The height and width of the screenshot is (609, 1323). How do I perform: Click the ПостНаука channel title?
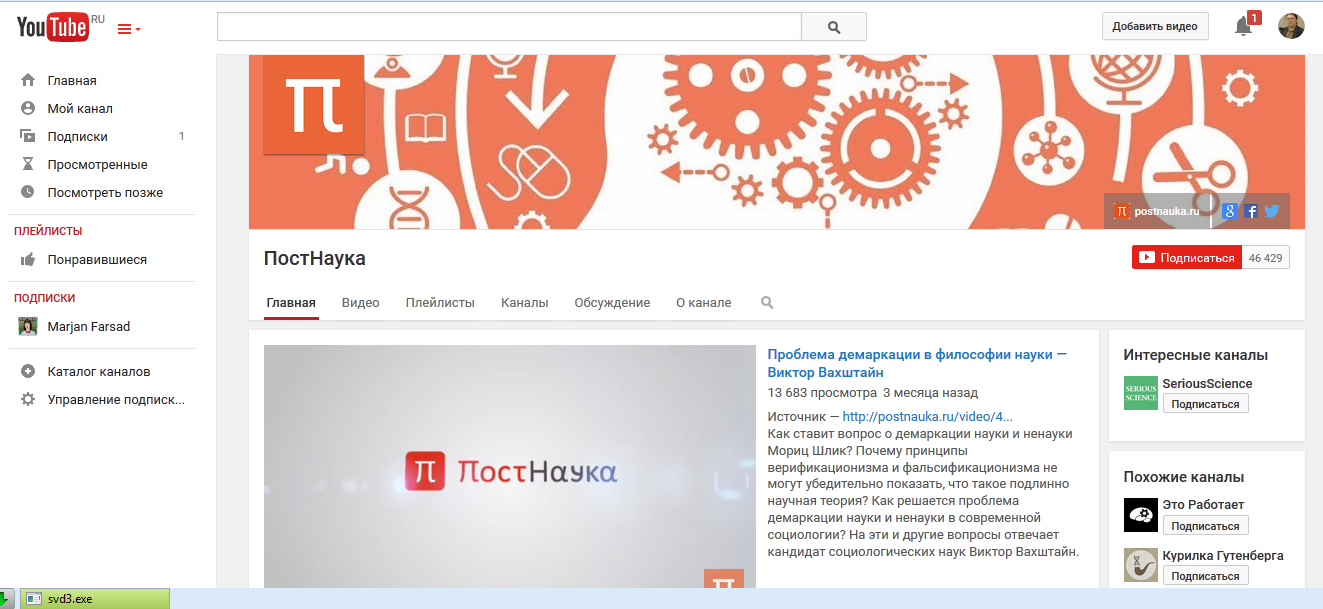[x=315, y=258]
